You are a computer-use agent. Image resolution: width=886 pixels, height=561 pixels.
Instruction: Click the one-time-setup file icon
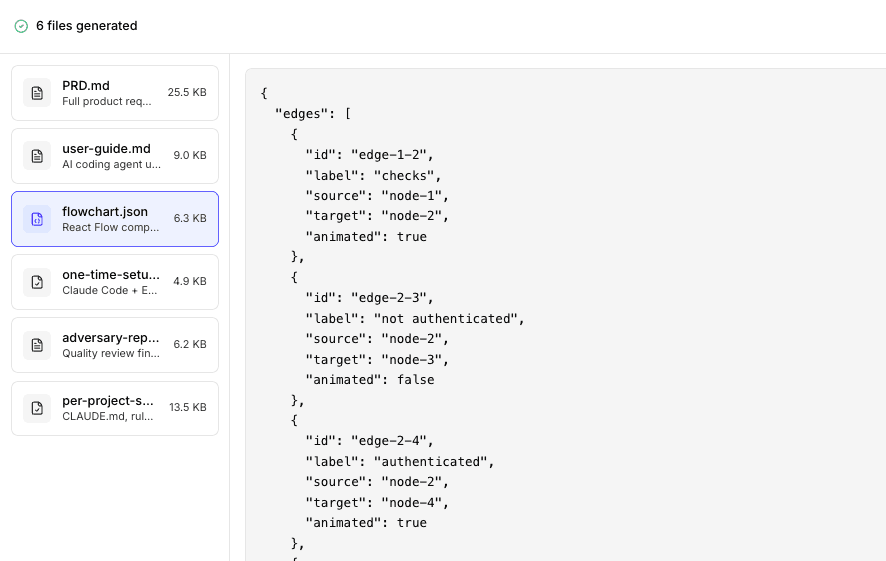pos(37,282)
